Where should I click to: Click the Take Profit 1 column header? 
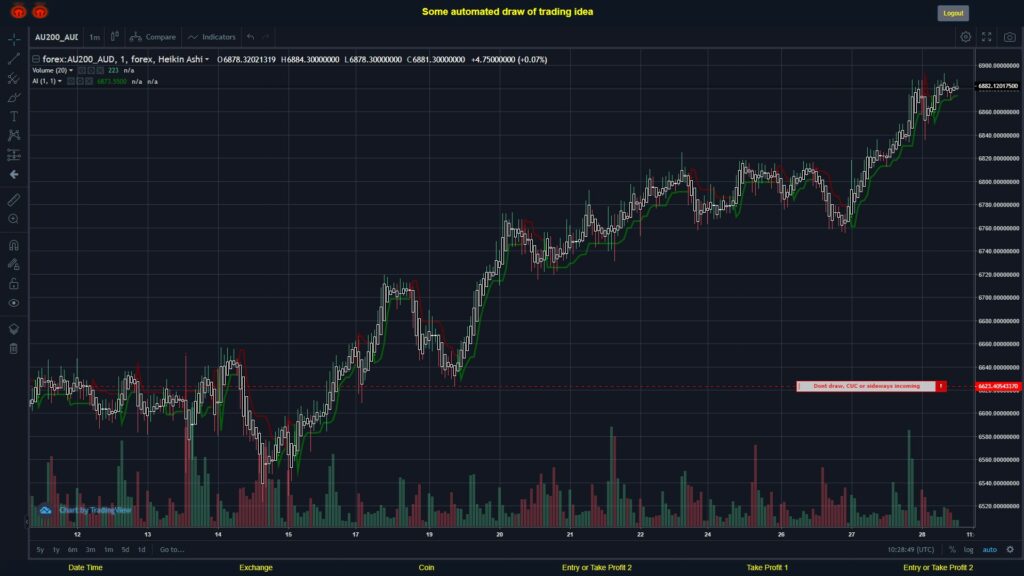pyautogui.click(x=767, y=568)
